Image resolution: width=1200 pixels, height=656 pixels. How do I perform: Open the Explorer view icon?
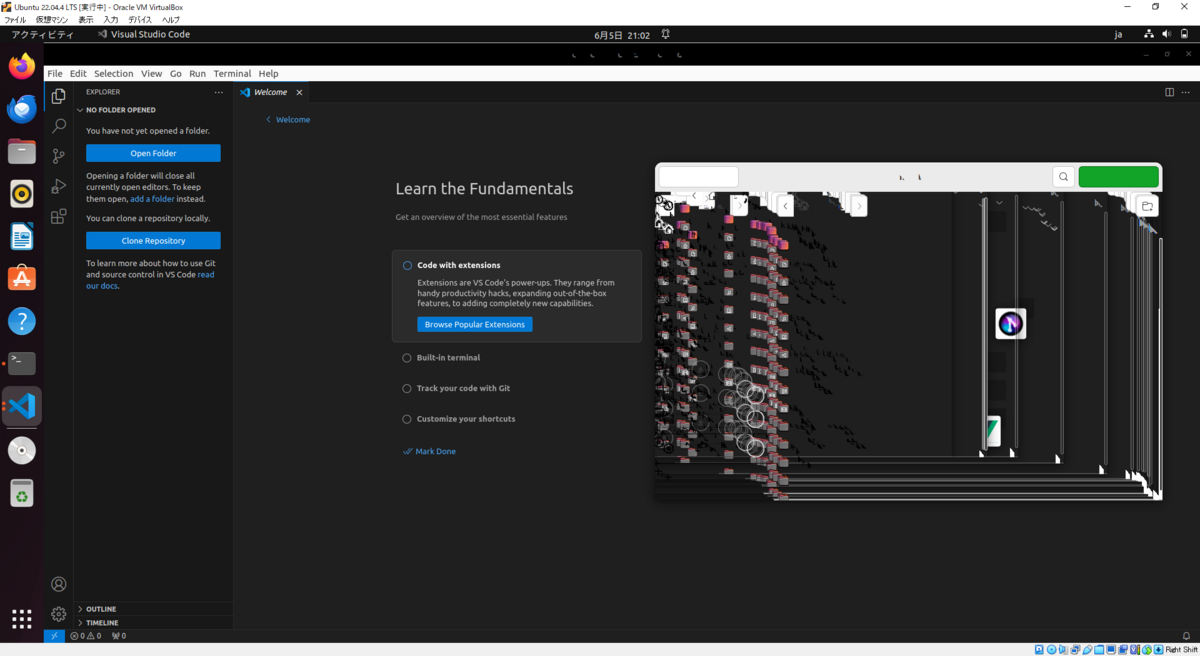[x=58, y=95]
